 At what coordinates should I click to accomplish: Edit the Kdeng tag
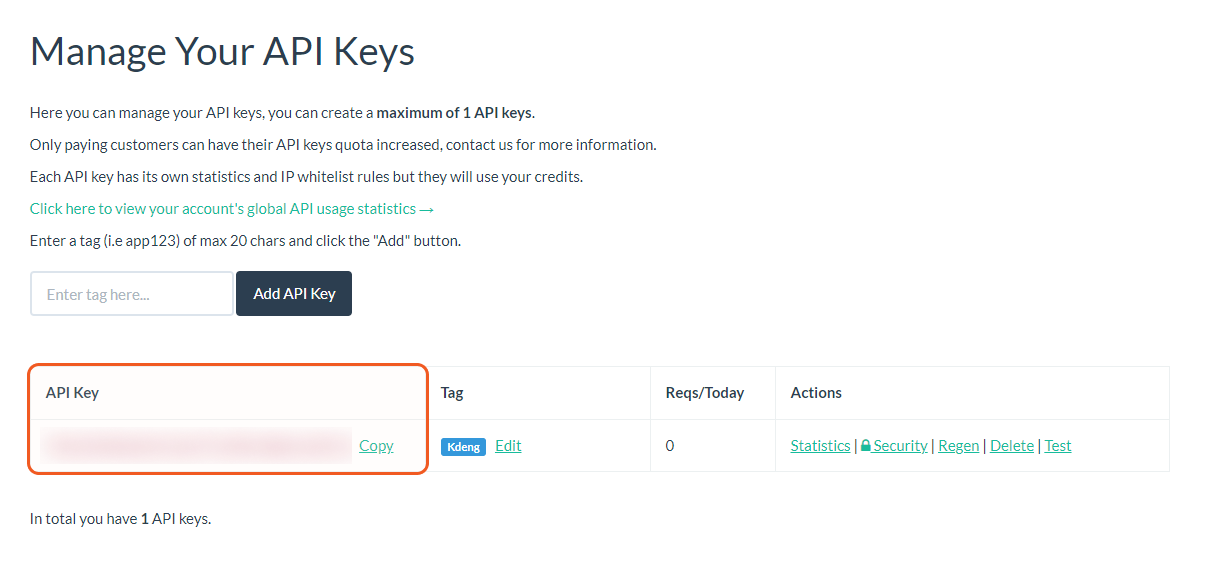pyautogui.click(x=508, y=446)
